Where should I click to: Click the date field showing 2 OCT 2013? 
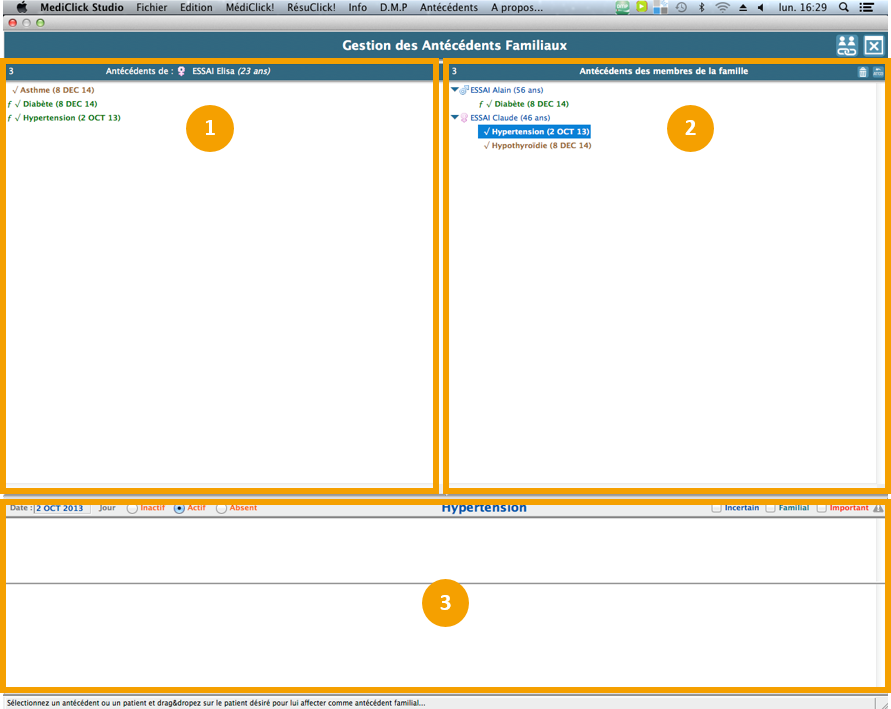click(61, 508)
